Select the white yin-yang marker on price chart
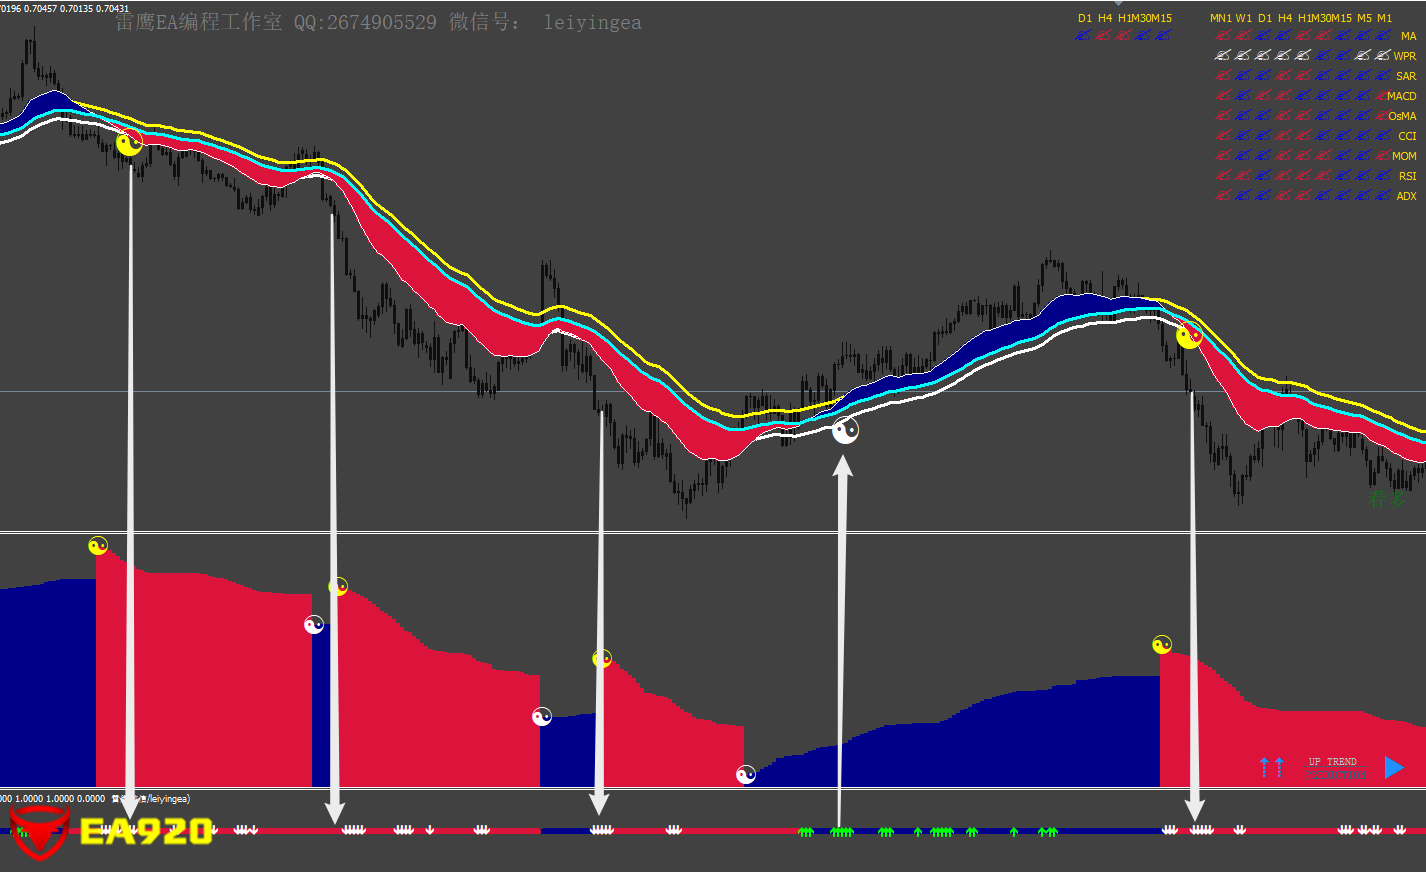The width and height of the screenshot is (1426, 872). click(x=845, y=431)
